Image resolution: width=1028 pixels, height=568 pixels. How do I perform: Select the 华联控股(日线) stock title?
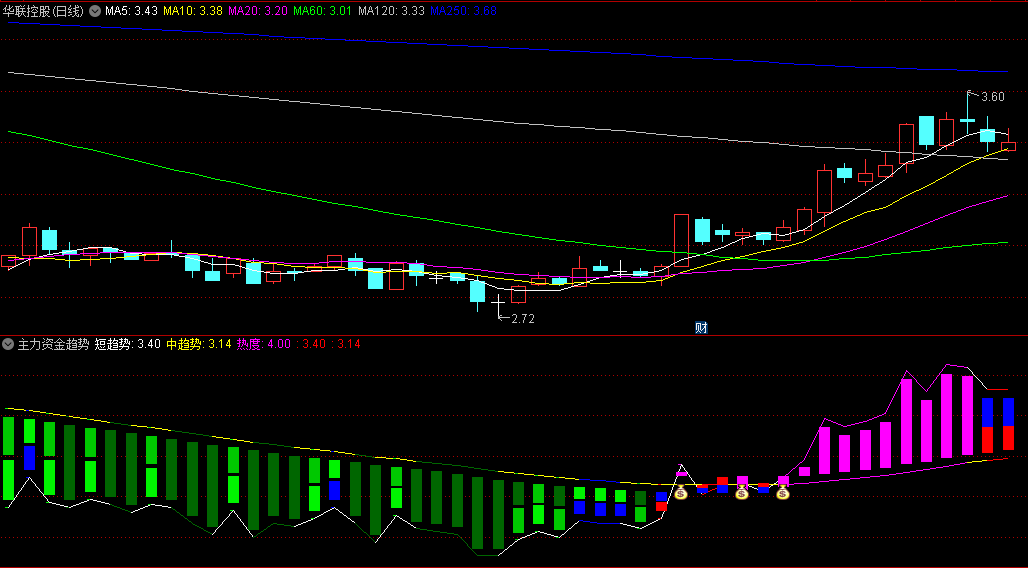44,10
